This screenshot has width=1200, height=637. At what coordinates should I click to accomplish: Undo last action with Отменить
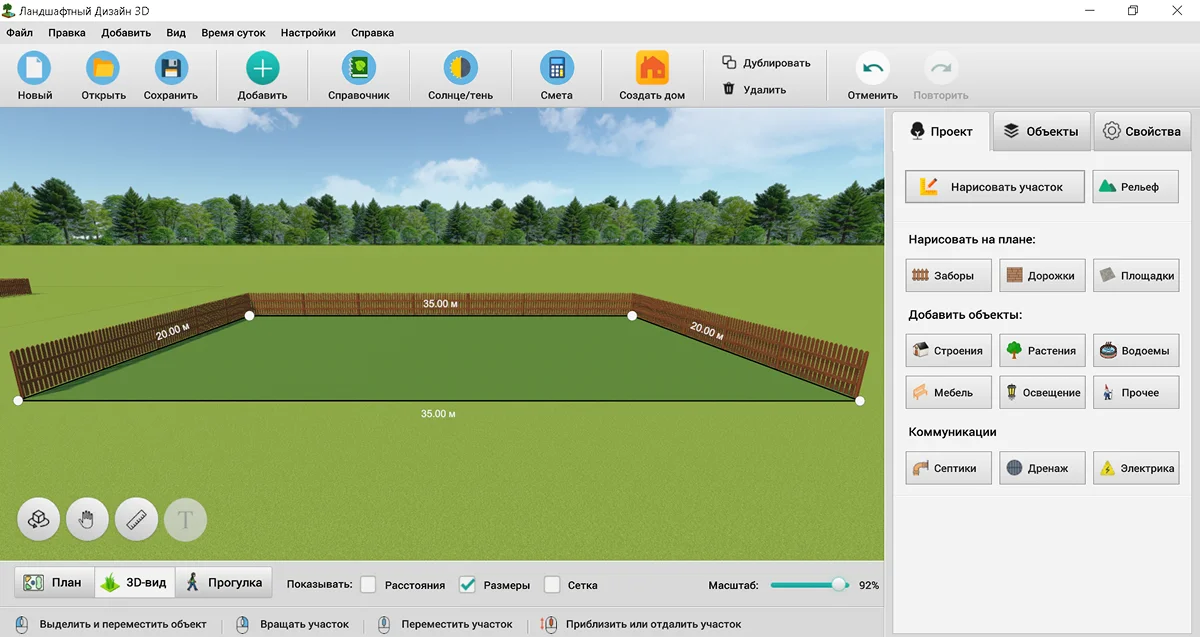click(872, 69)
